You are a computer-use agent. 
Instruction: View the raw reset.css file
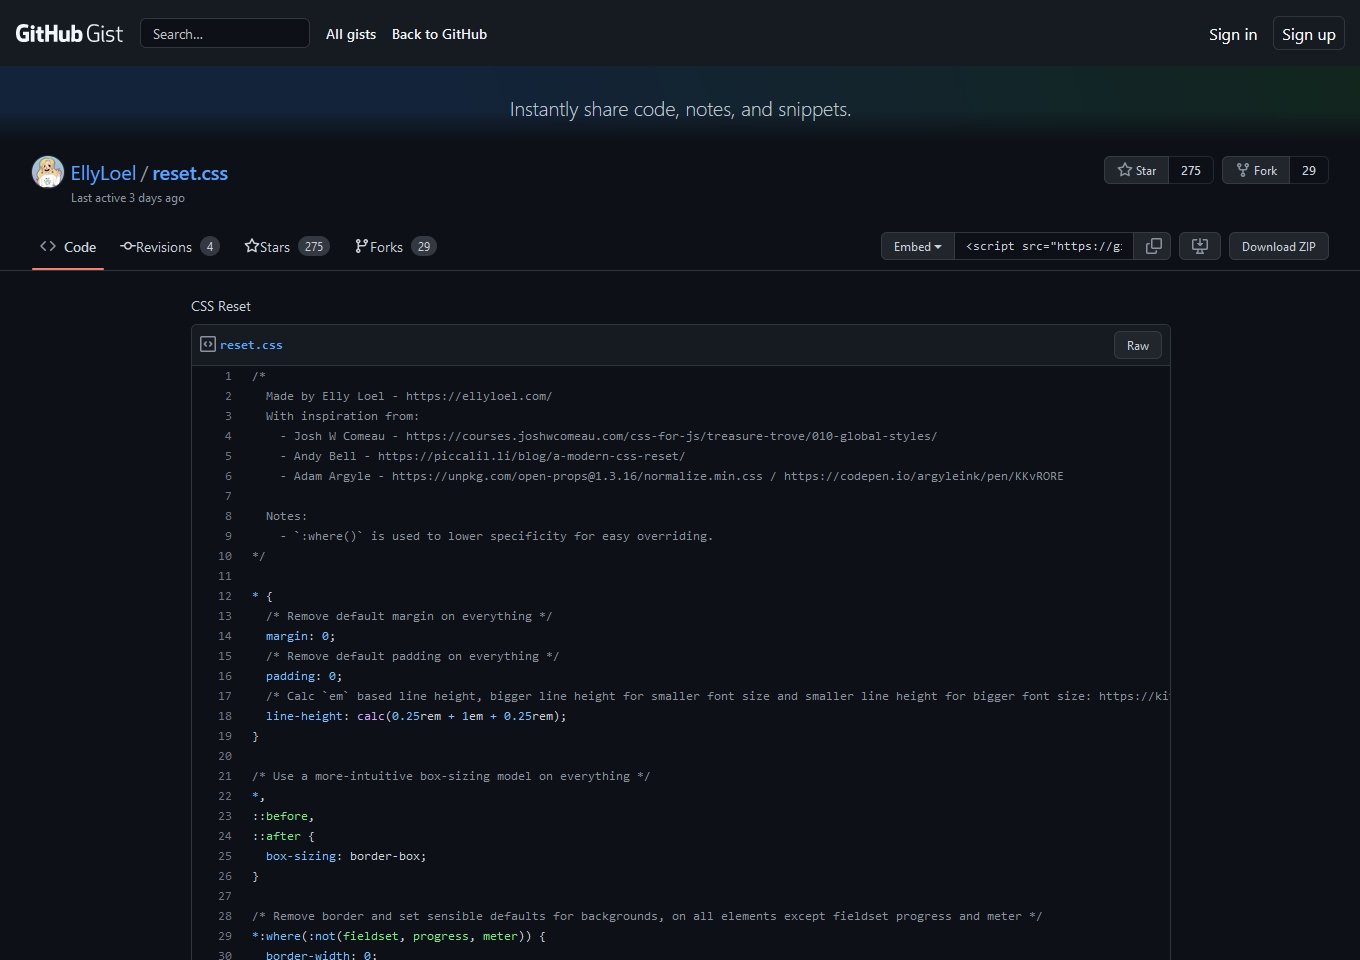pos(1137,345)
